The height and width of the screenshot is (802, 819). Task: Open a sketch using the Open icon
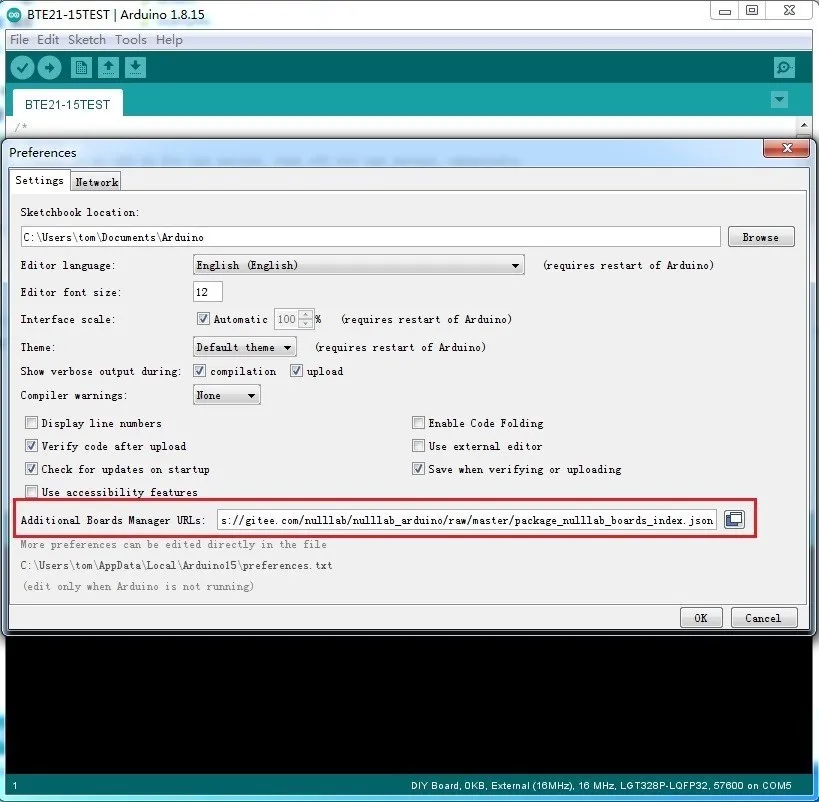click(108, 68)
